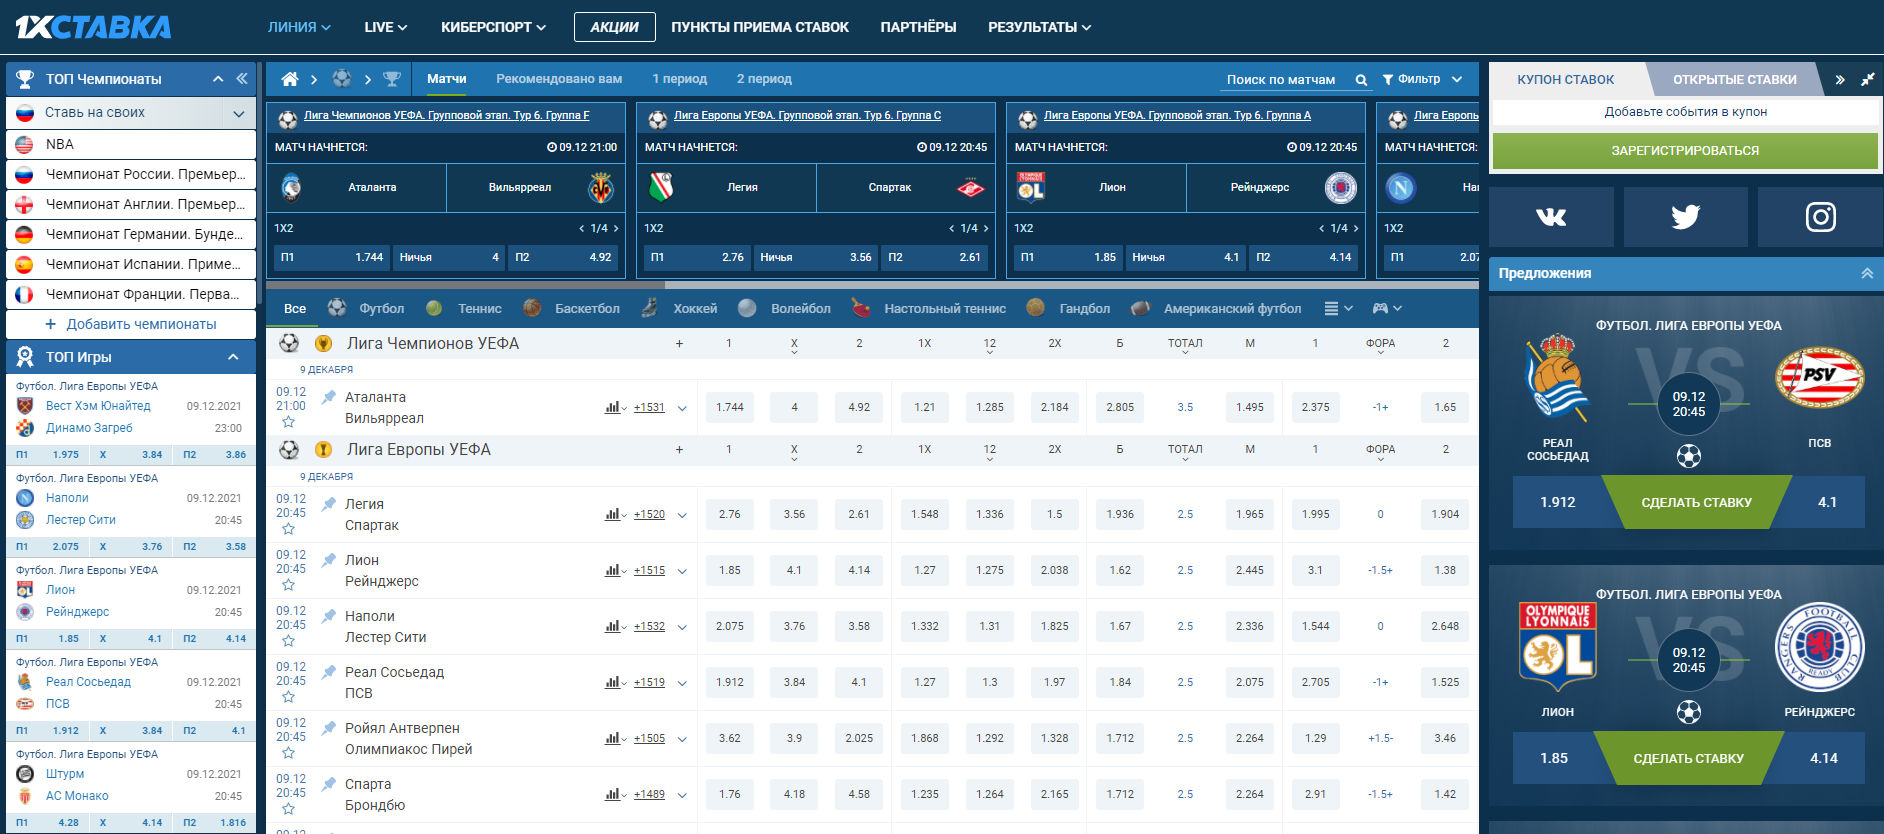Click СДЕЛАТЬ СТАВКУ for Реал Сосьедад vs ПСВ
The width and height of the screenshot is (1884, 834).
tap(1696, 502)
